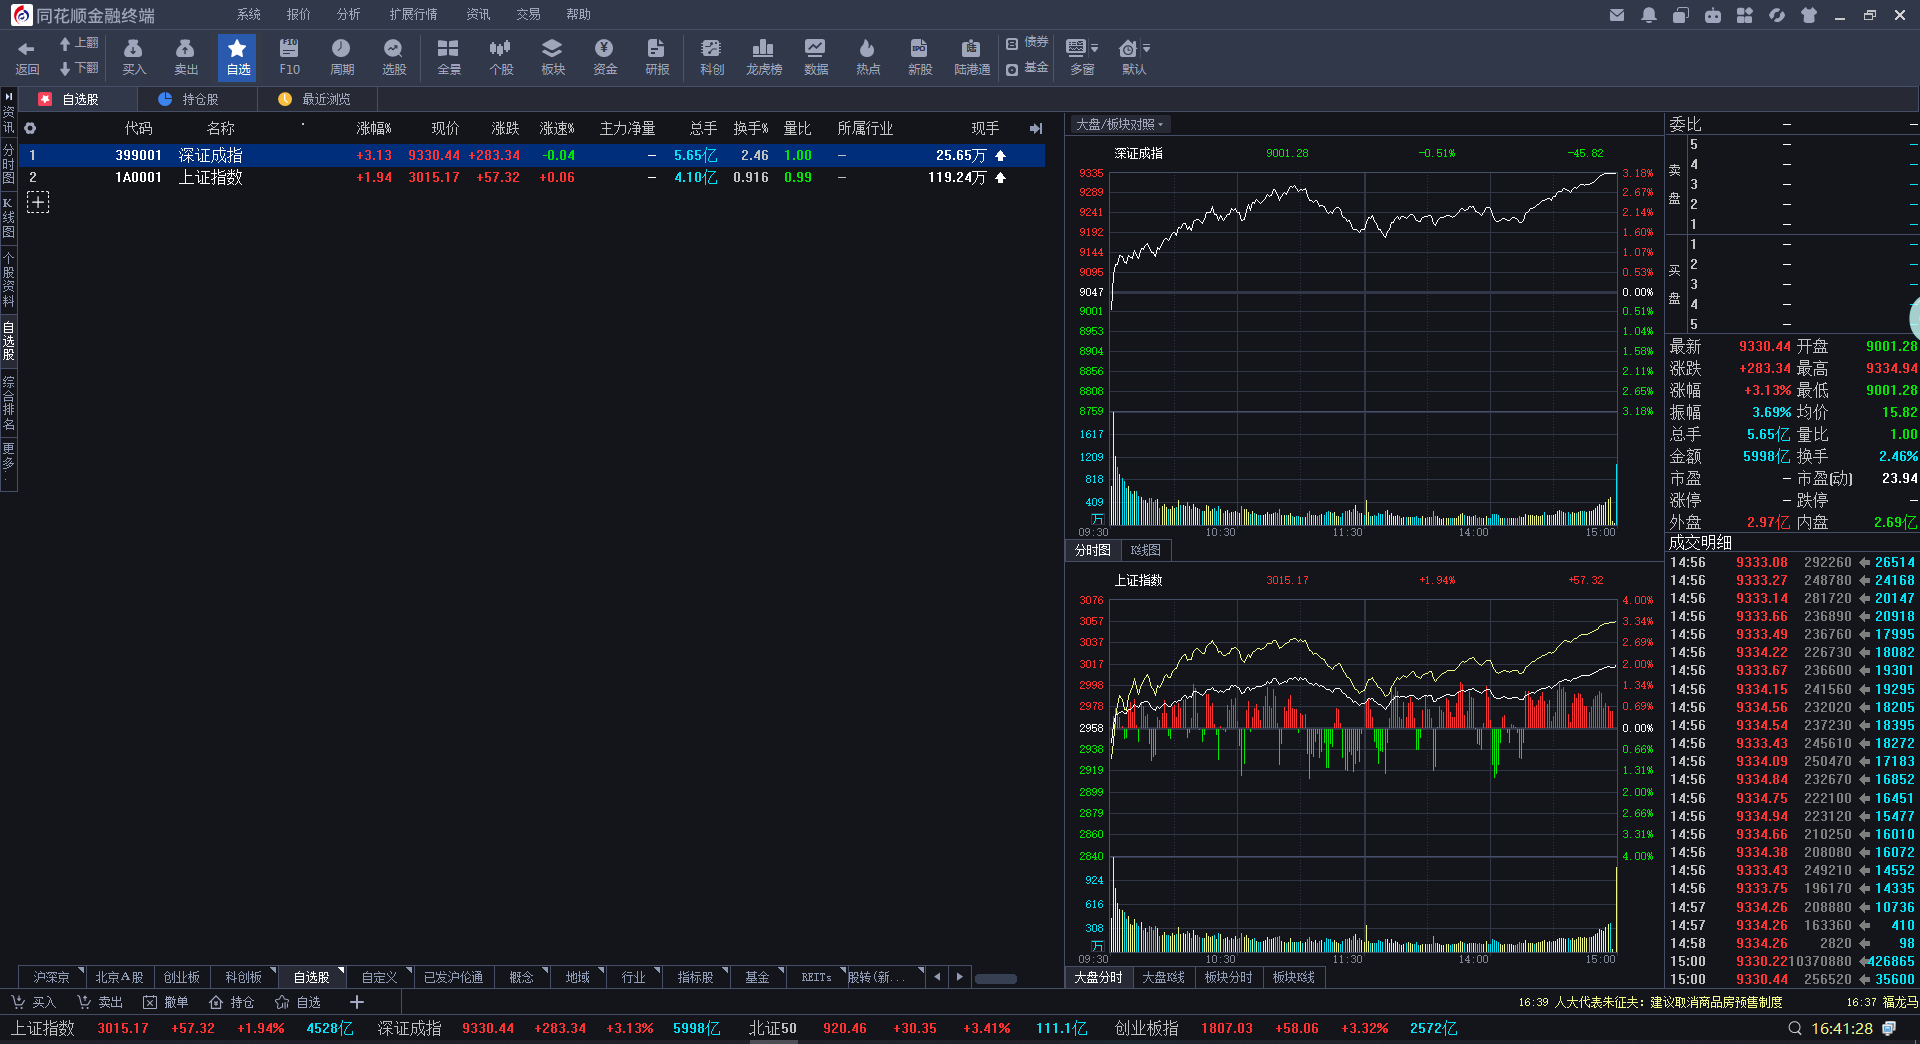Expand the 行业 tab corner menu
Image resolution: width=1920 pixels, height=1044 pixels.
(659, 970)
